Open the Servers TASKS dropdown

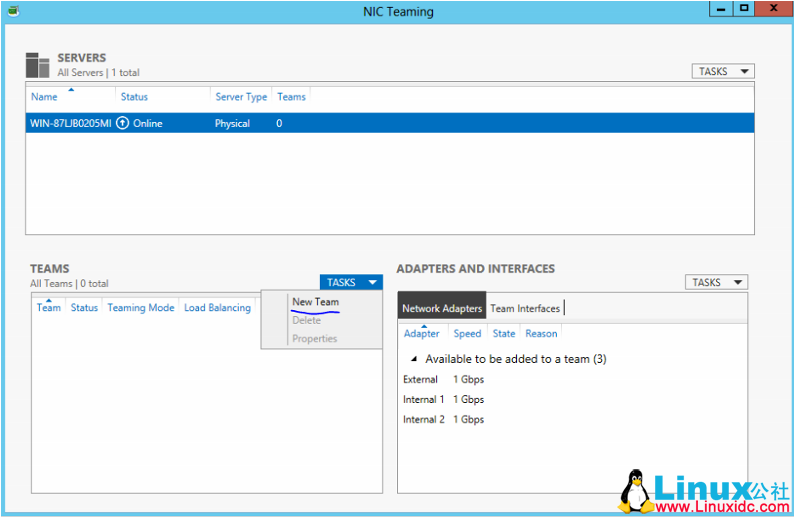[723, 71]
